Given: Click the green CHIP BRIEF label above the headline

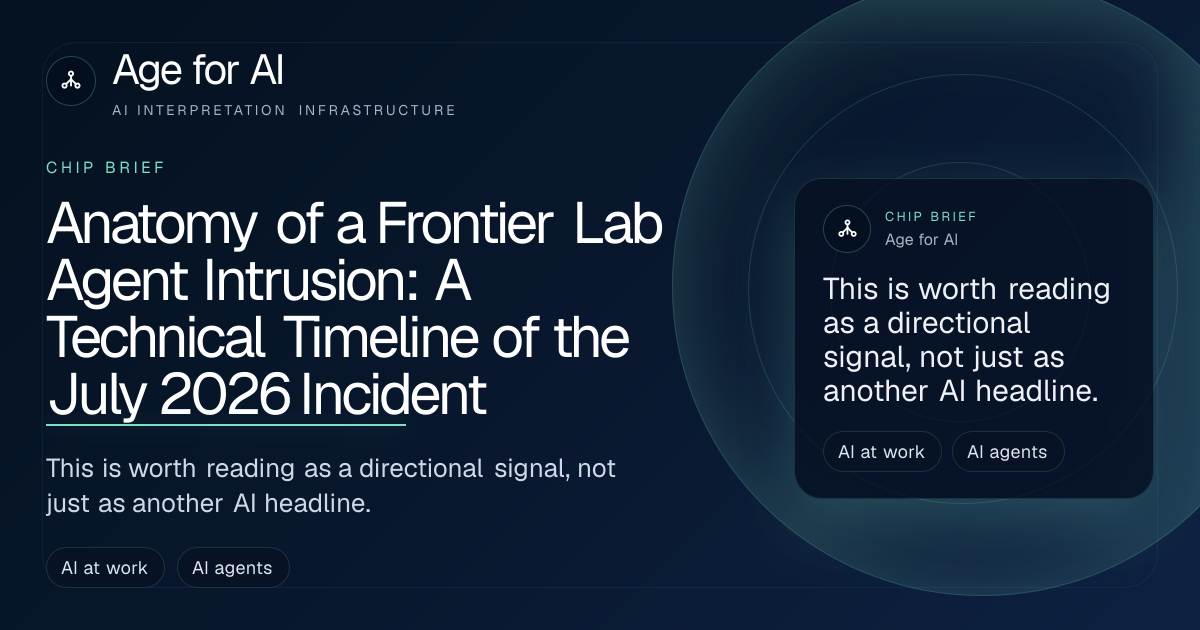Looking at the screenshot, I should click(106, 168).
